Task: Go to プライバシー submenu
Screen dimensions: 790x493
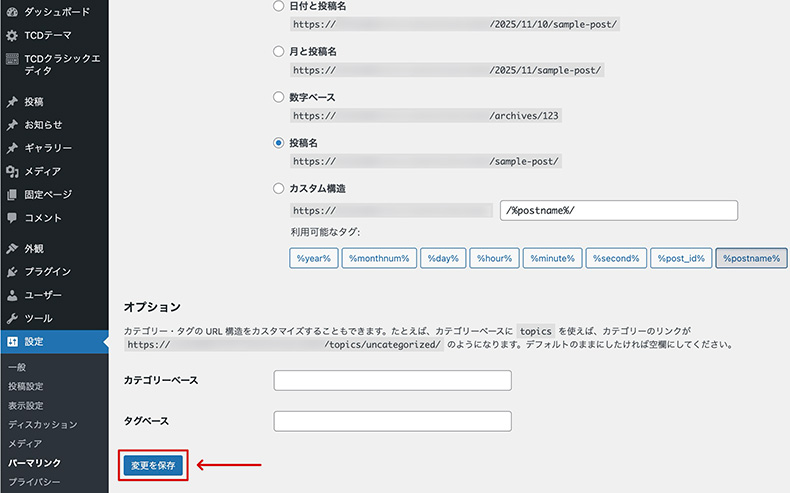Action: point(34,482)
